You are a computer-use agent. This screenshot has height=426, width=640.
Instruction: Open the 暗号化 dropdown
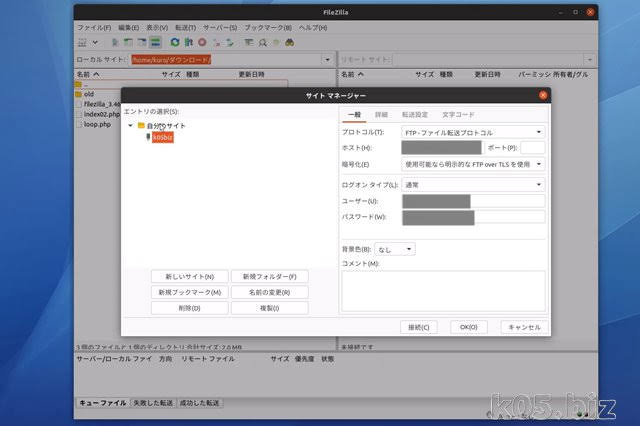pos(473,164)
